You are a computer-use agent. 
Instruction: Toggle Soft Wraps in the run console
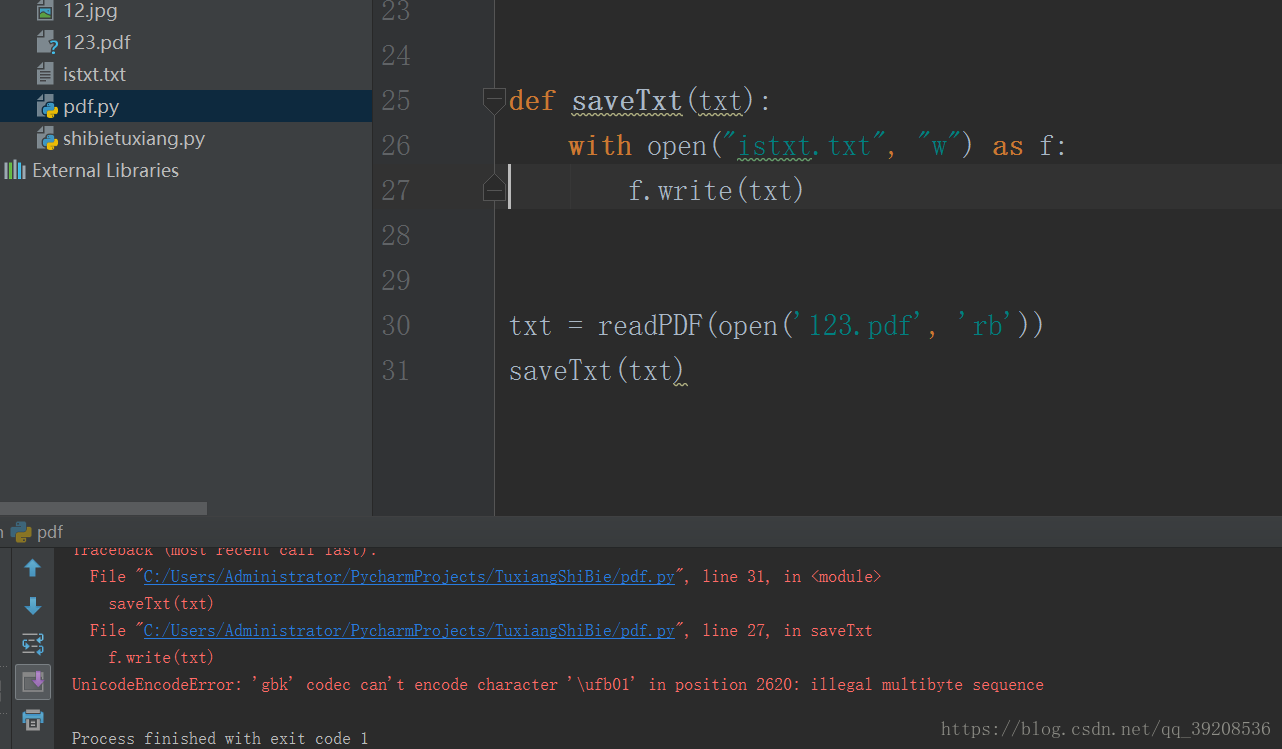(33, 643)
